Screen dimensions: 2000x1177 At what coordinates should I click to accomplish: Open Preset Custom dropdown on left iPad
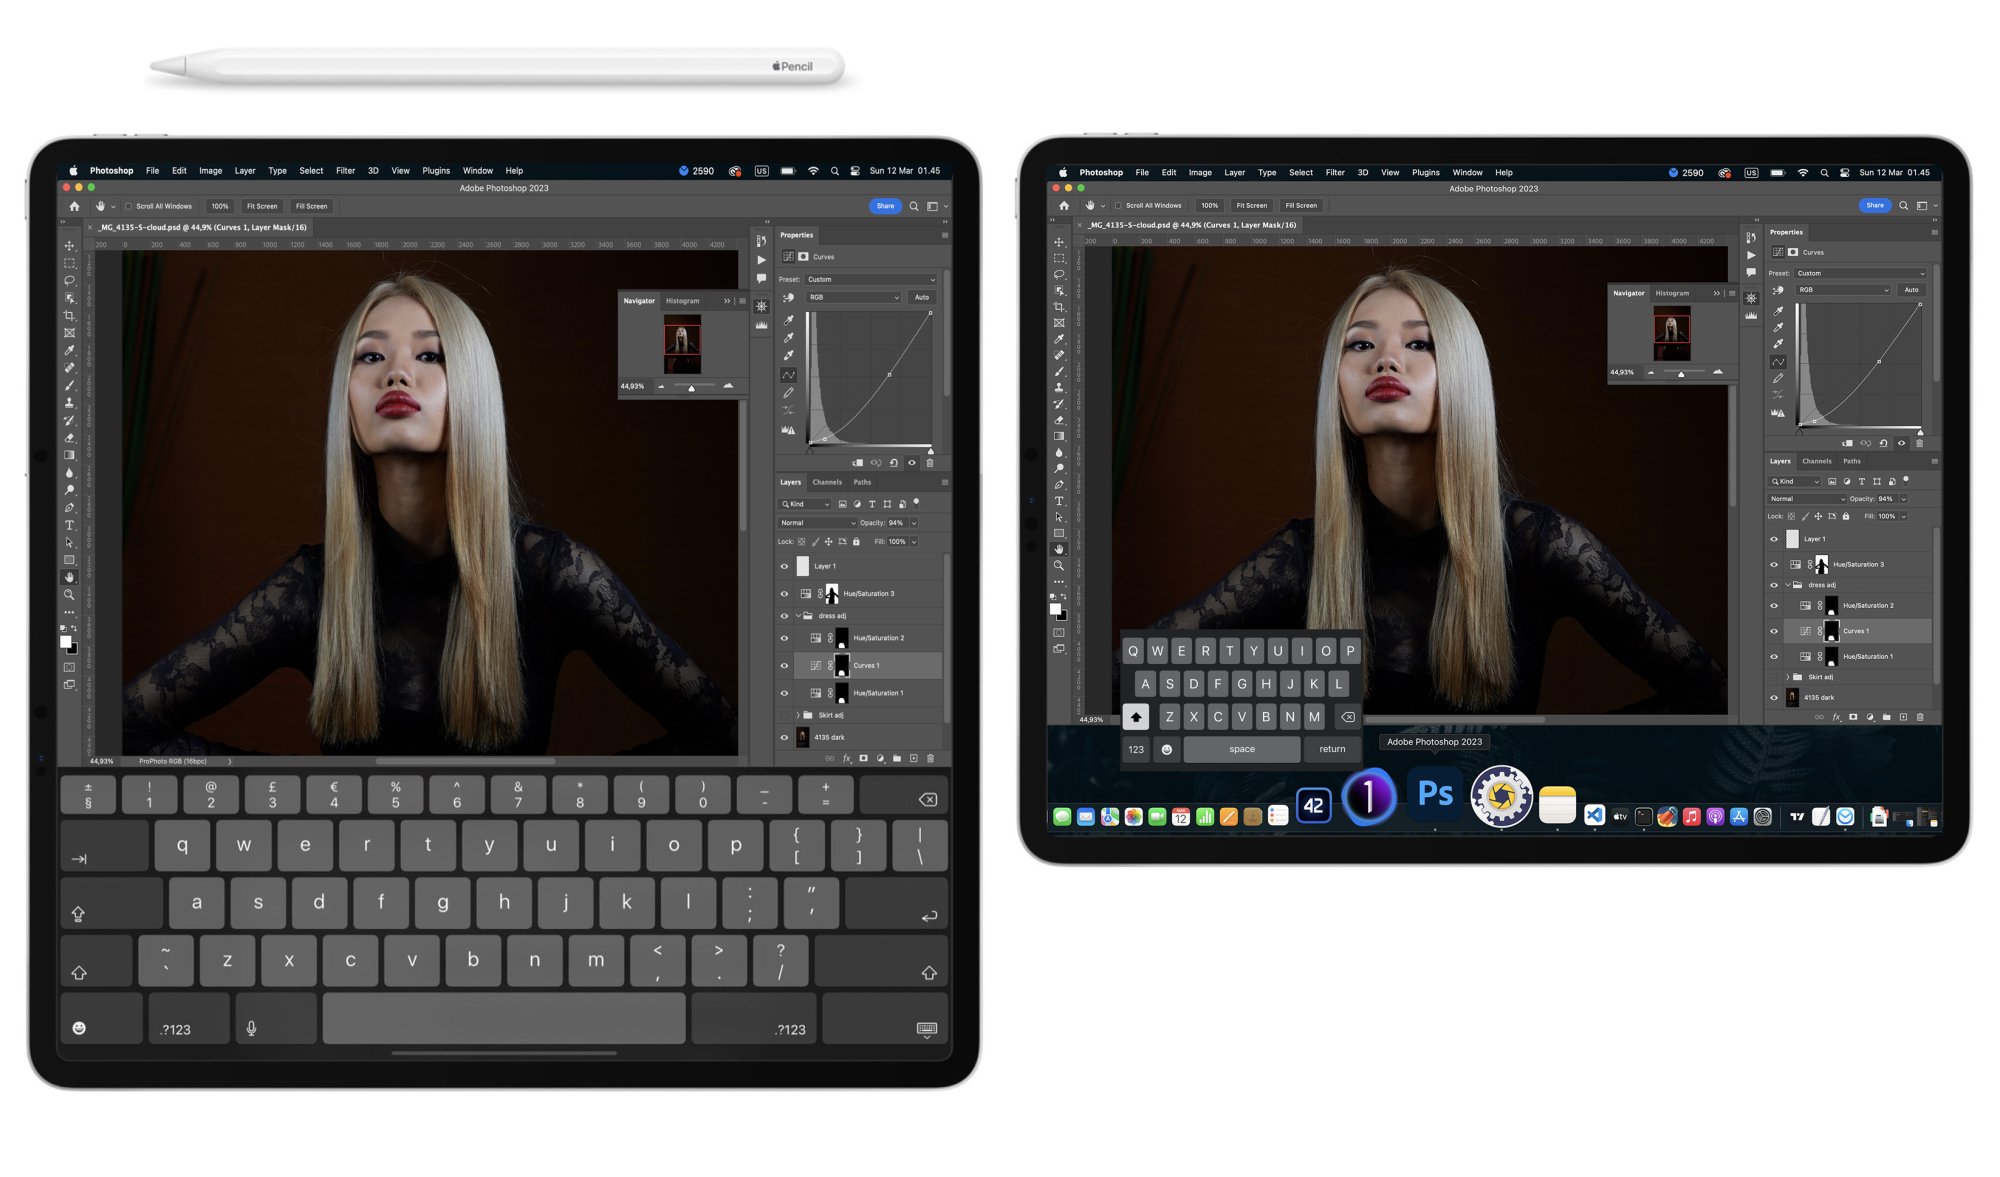click(x=870, y=280)
